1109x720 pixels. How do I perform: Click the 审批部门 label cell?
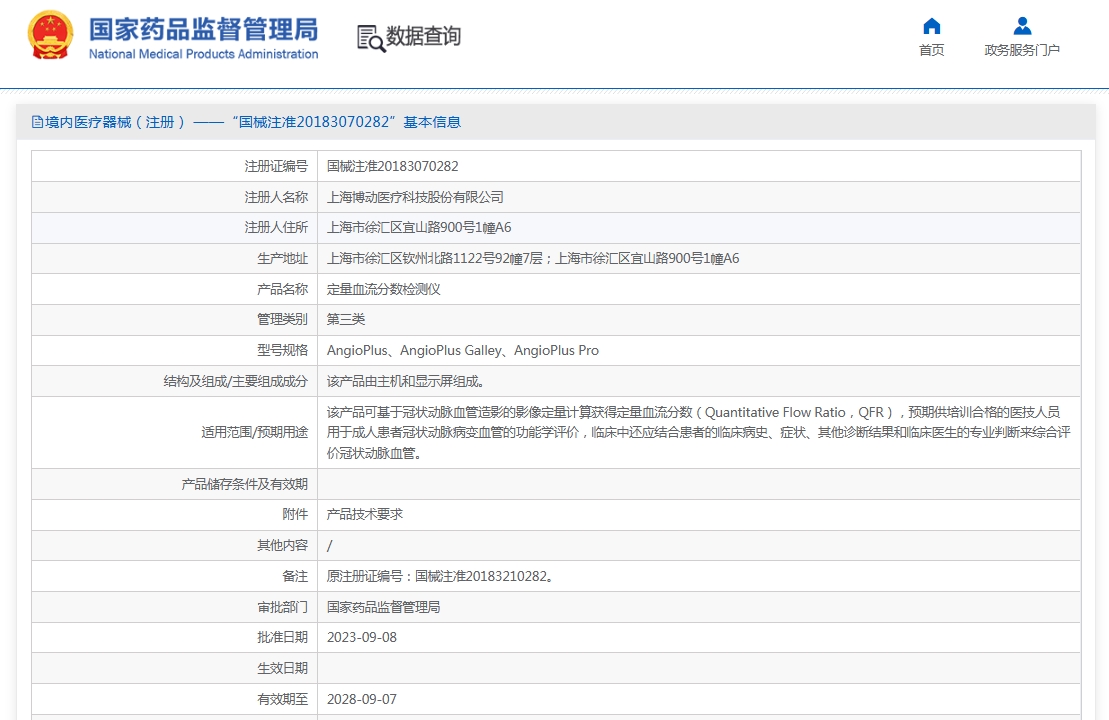pos(175,608)
